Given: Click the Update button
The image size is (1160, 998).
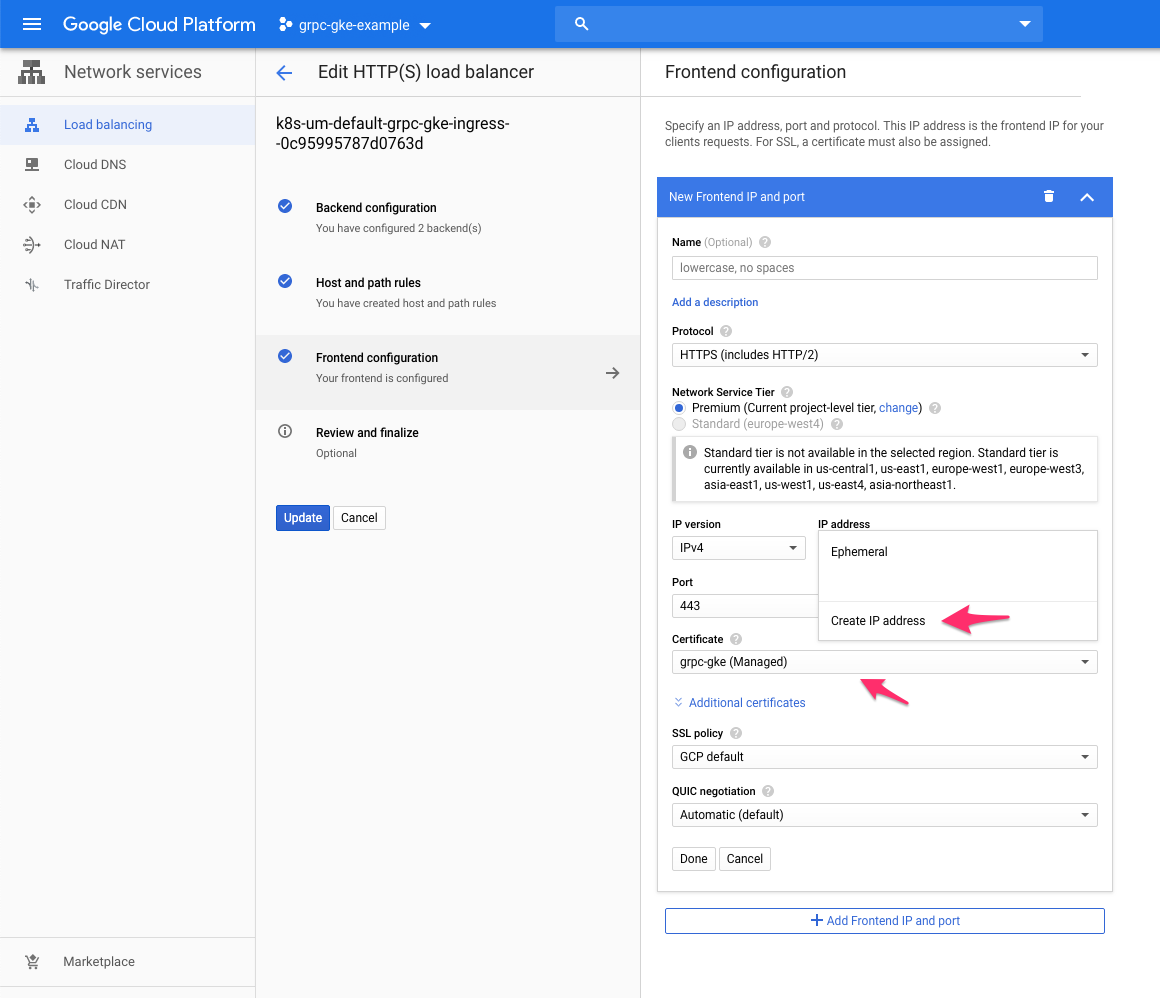Looking at the screenshot, I should [x=302, y=517].
